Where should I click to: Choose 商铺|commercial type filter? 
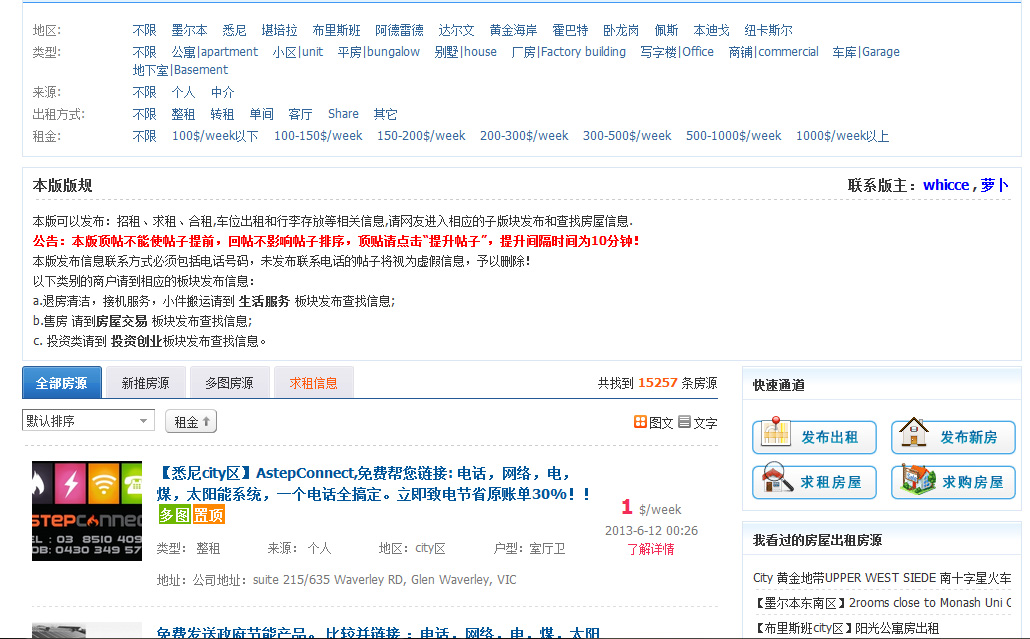coord(773,52)
